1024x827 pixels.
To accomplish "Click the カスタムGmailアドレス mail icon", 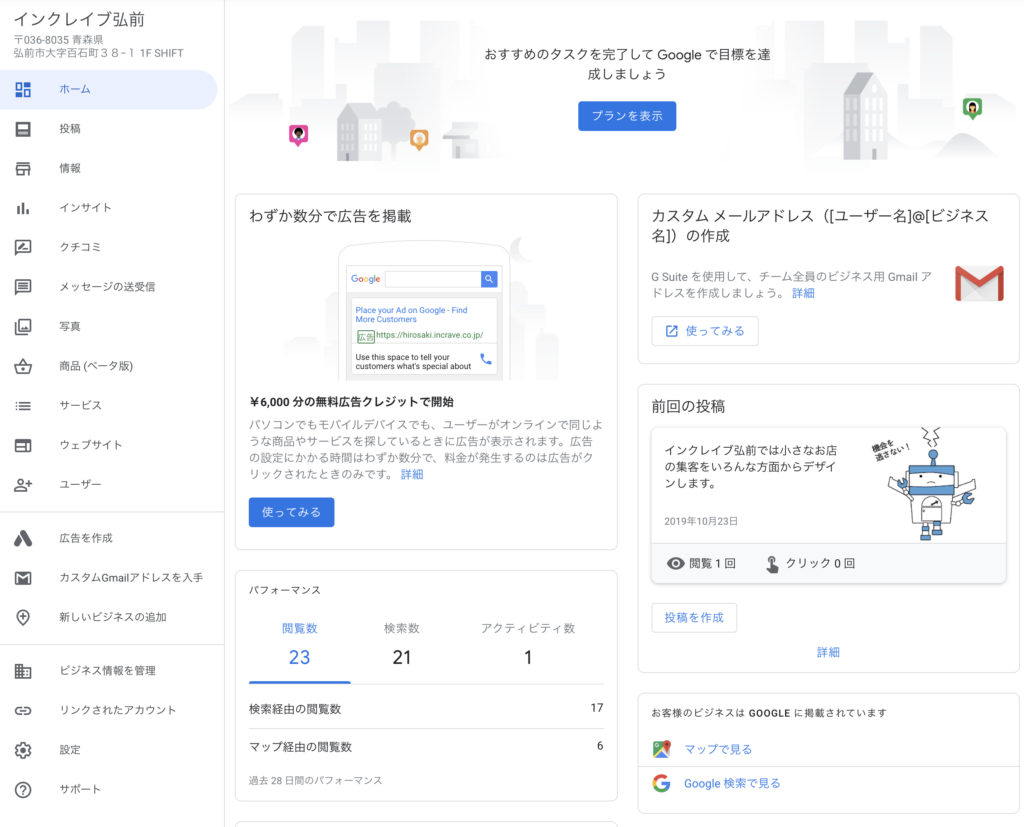I will [x=23, y=578].
